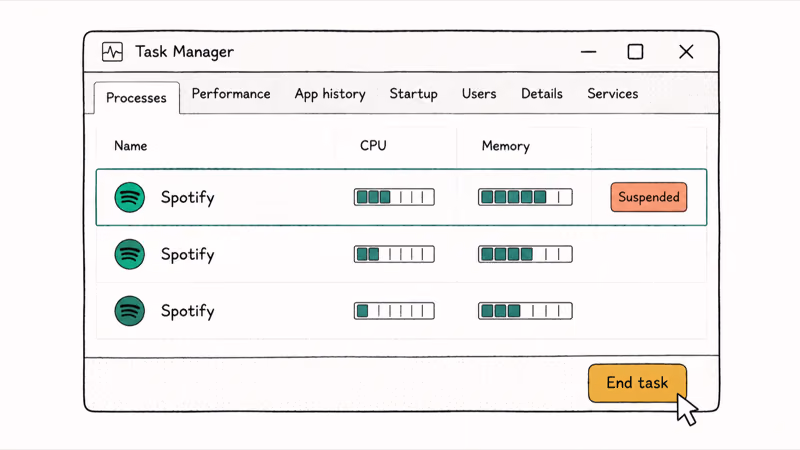The height and width of the screenshot is (450, 800).
Task: Click the Spotify icon in the bottom row
Action: (x=130, y=311)
